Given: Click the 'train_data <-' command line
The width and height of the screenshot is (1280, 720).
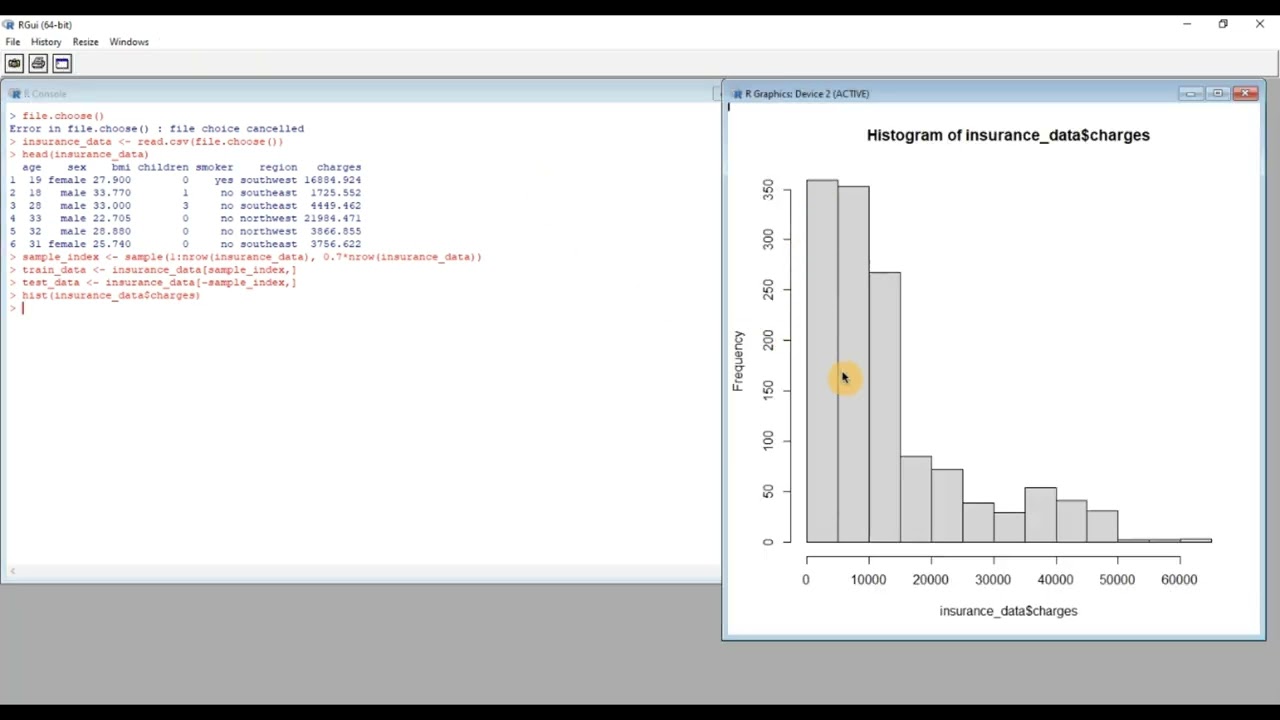Looking at the screenshot, I should pyautogui.click(x=158, y=270).
